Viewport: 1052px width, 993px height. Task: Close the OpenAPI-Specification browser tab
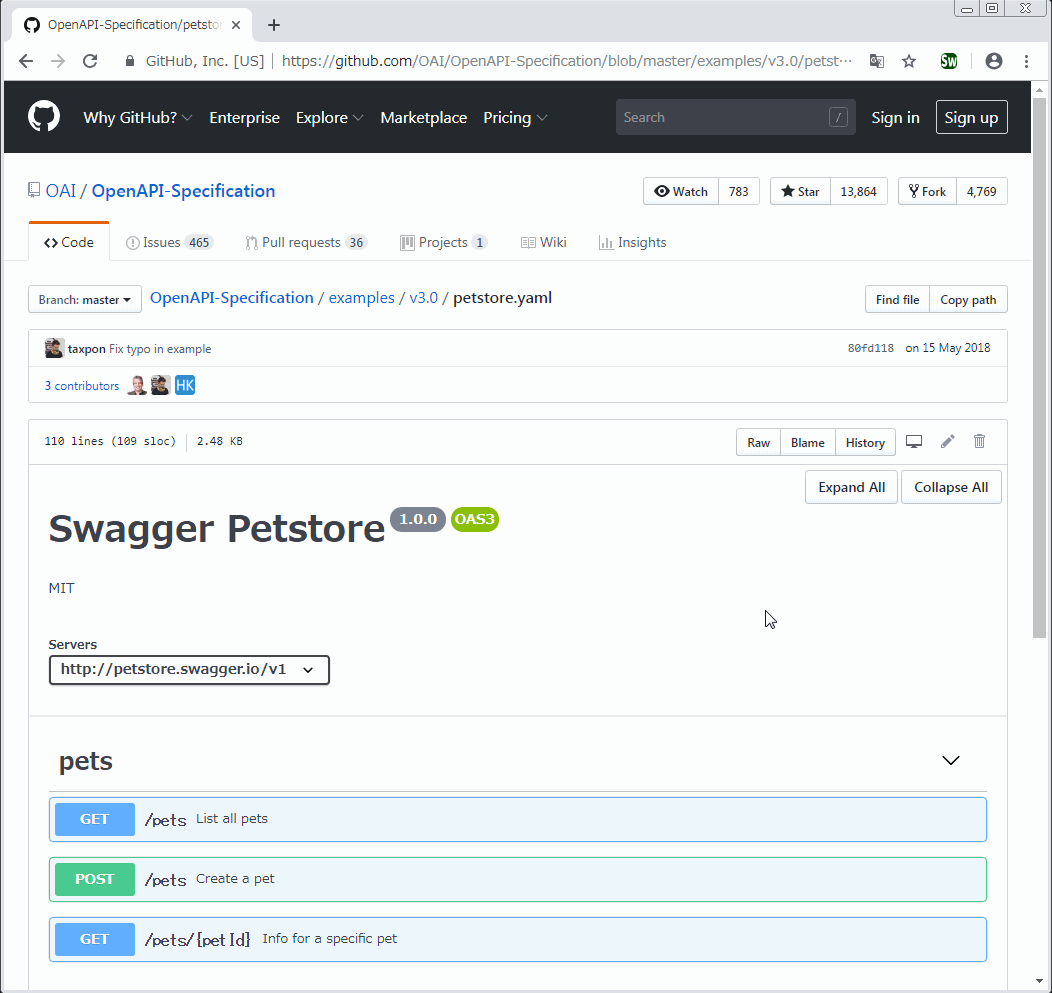(x=236, y=25)
